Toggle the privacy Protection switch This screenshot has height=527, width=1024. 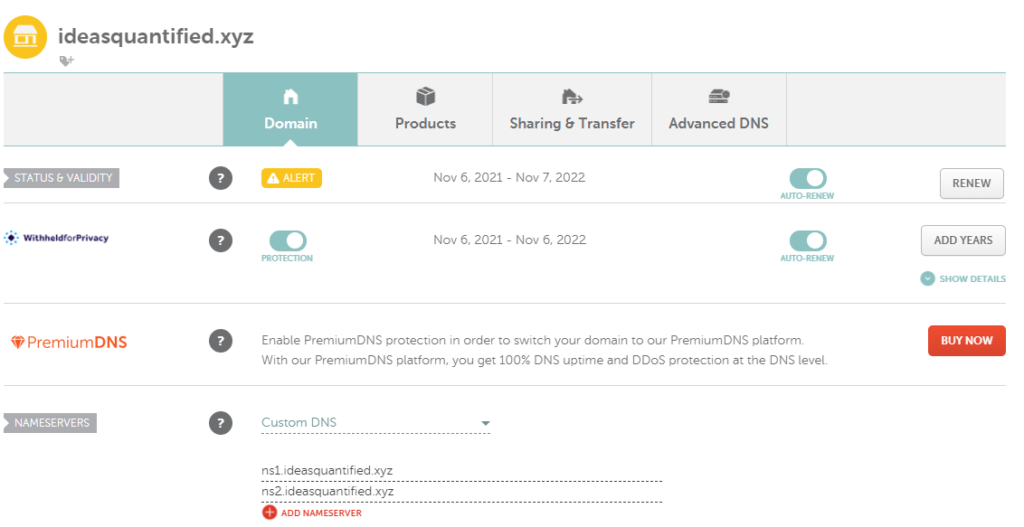[x=287, y=241]
